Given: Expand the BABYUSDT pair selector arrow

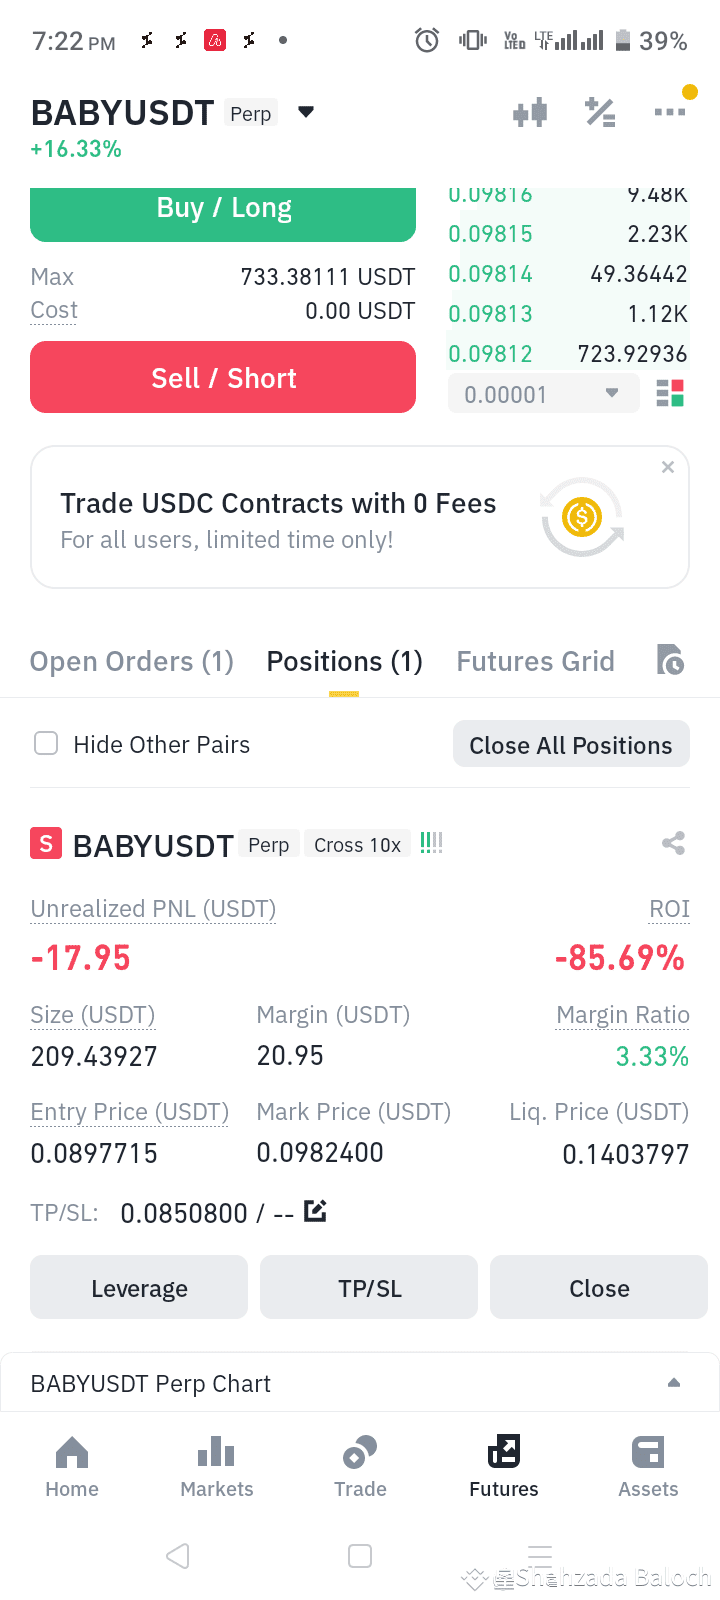Looking at the screenshot, I should pos(306,112).
